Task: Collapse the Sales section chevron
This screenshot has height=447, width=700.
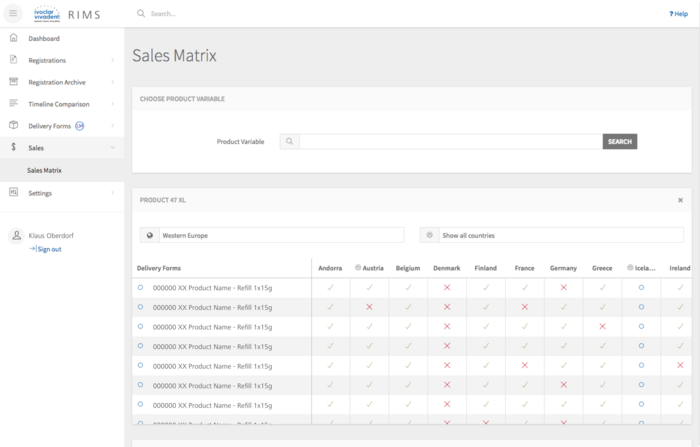Action: click(112, 148)
